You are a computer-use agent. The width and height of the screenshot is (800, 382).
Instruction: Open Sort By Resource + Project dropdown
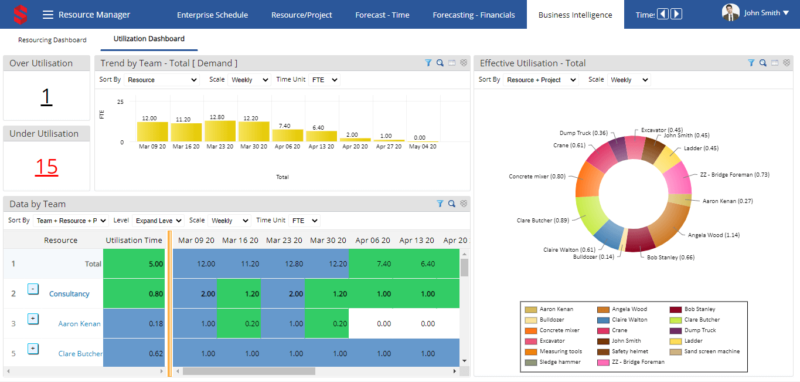(541, 80)
